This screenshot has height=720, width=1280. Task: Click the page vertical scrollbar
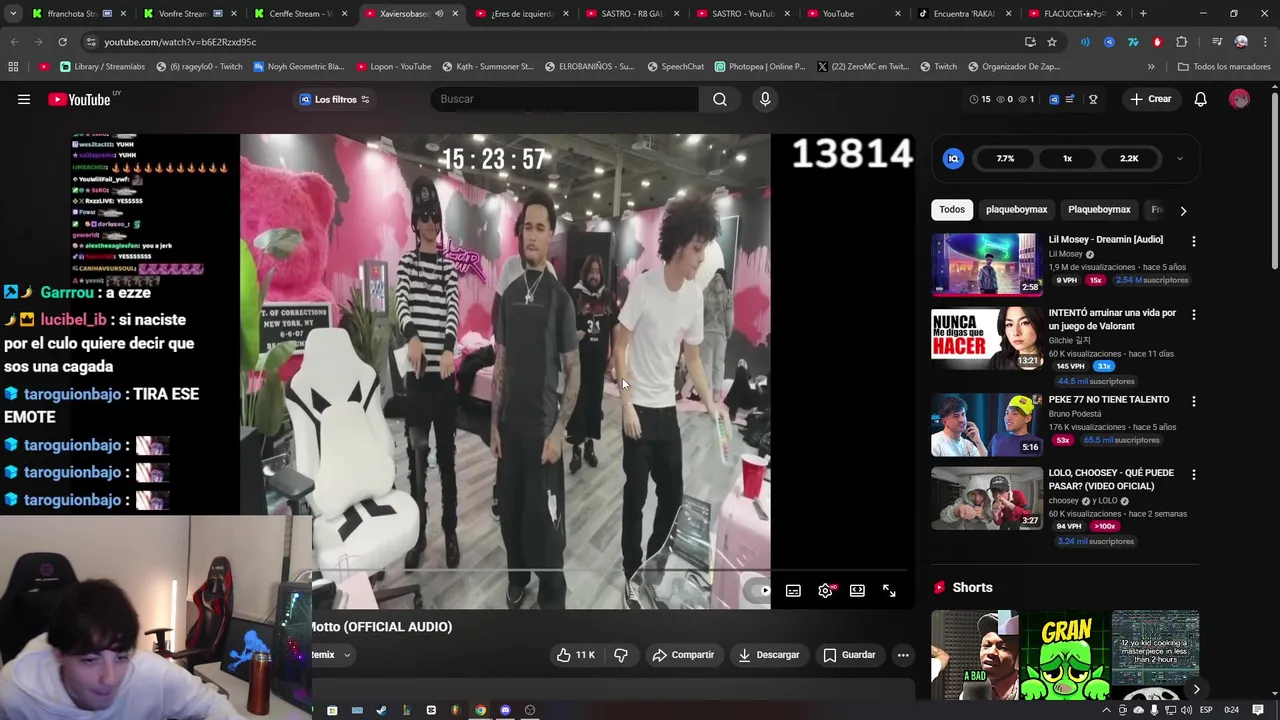click(x=1274, y=180)
